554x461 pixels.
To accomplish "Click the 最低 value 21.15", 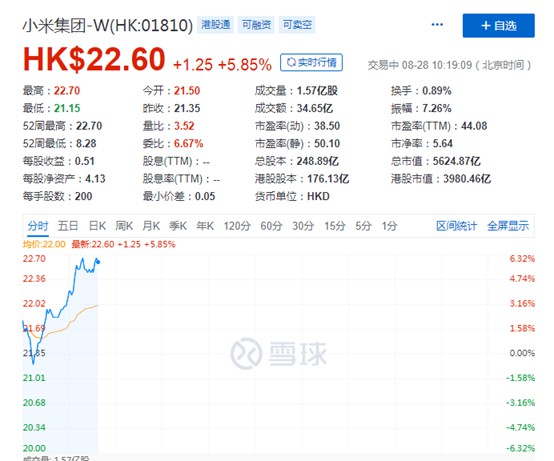I will (x=67, y=108).
